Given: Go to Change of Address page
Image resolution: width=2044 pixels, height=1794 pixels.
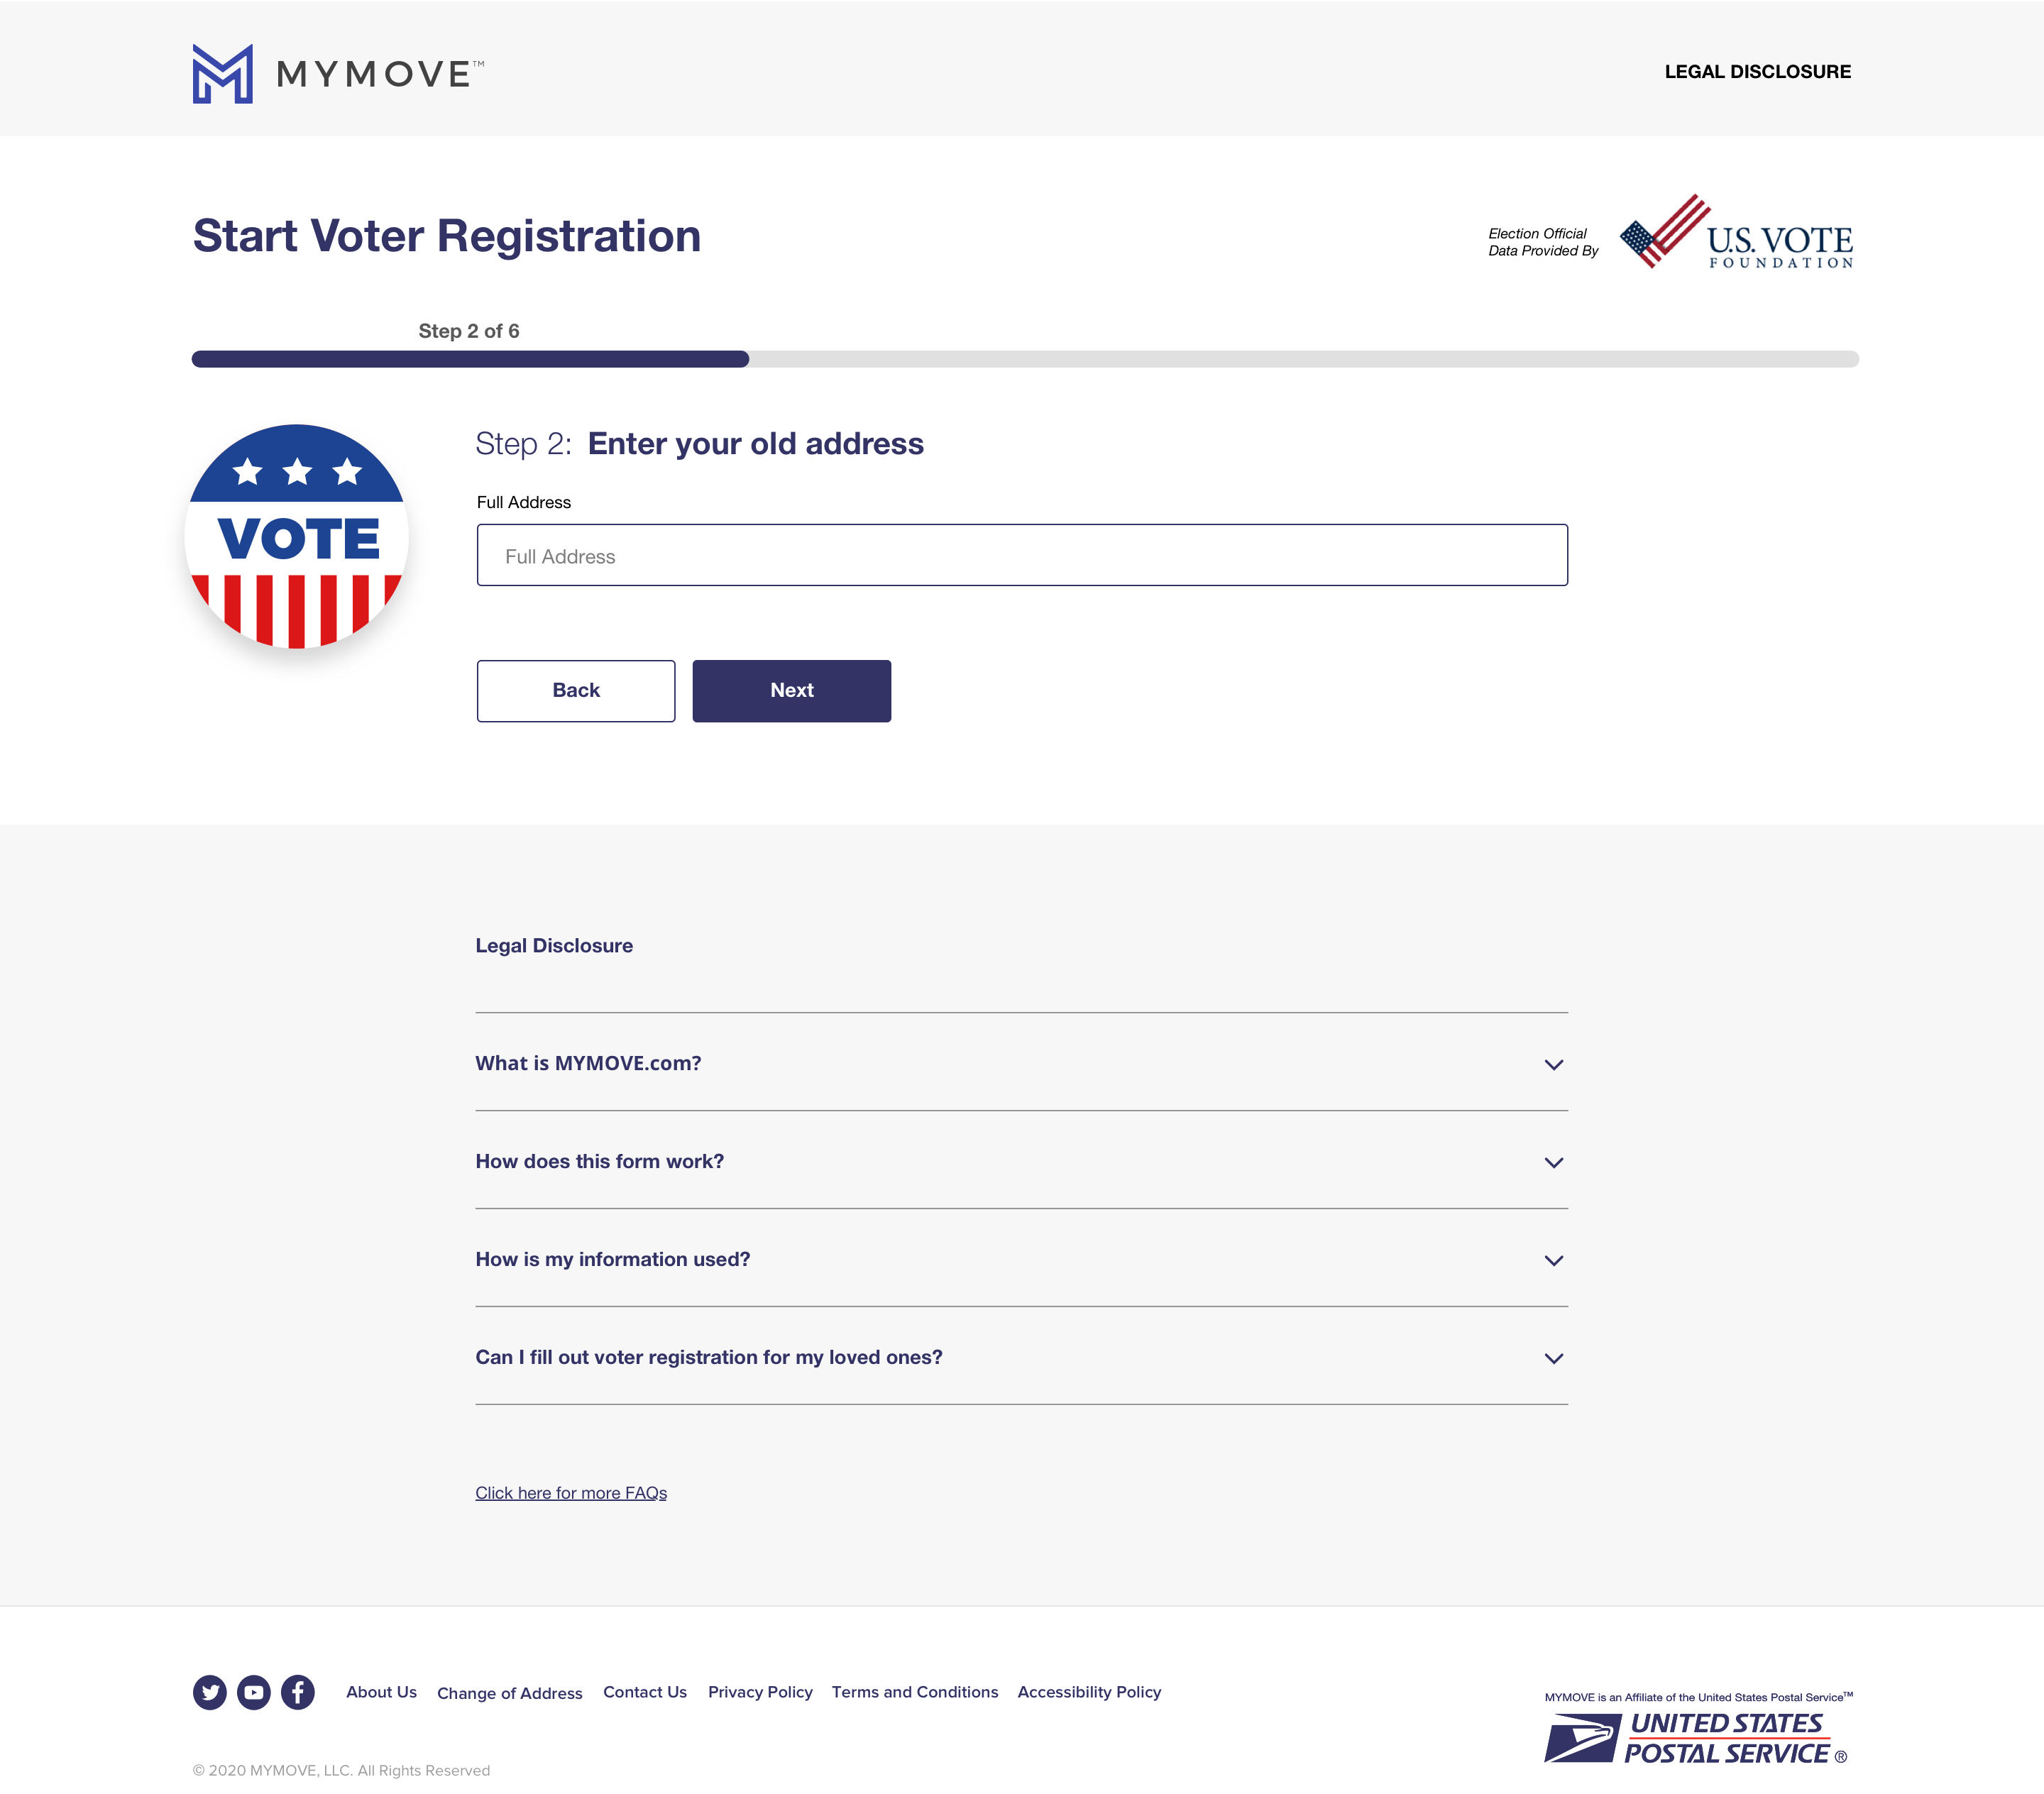Looking at the screenshot, I should click(x=509, y=1693).
